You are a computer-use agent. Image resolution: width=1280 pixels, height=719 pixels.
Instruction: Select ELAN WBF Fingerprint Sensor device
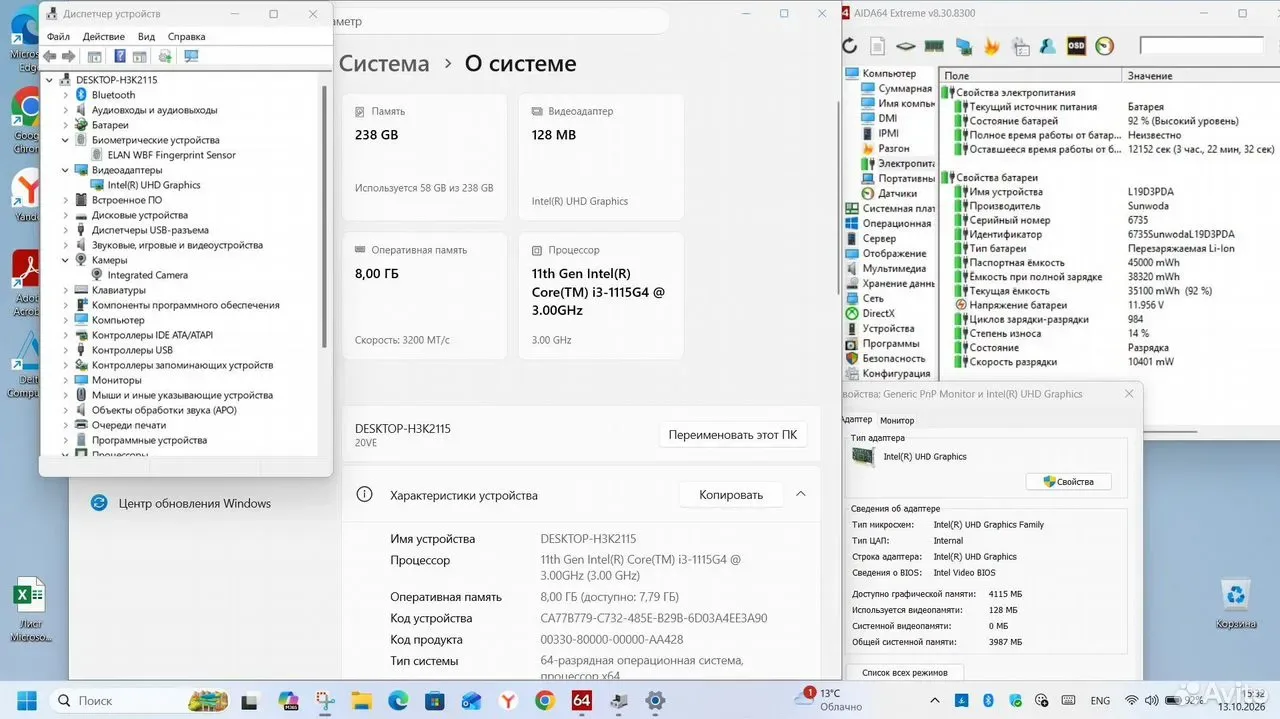(171, 155)
